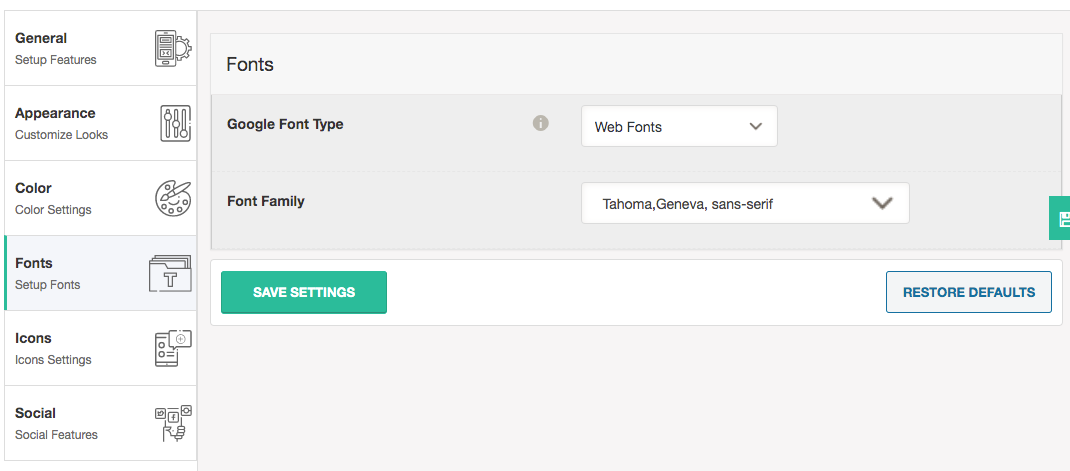The image size is (1070, 471).
Task: Click the letter T folder icon beside Fonts
Action: pyautogui.click(x=170, y=274)
